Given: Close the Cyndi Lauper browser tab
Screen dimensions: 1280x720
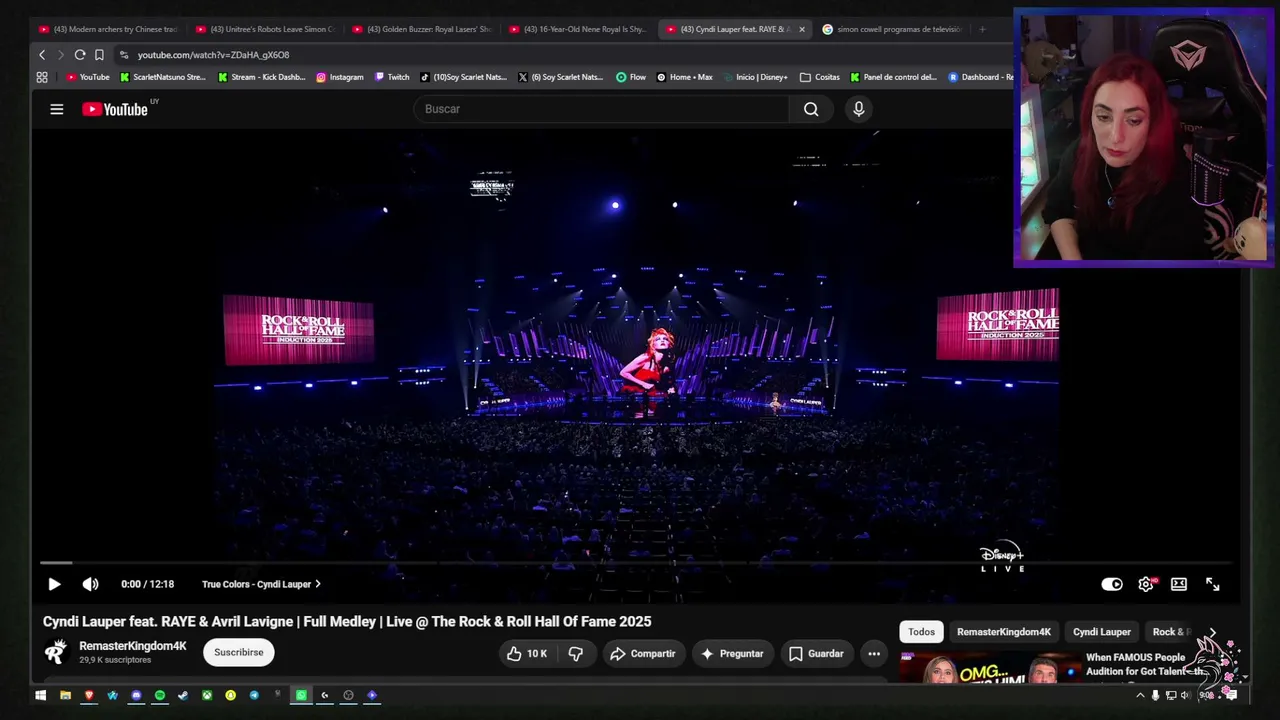Looking at the screenshot, I should pyautogui.click(x=801, y=29).
